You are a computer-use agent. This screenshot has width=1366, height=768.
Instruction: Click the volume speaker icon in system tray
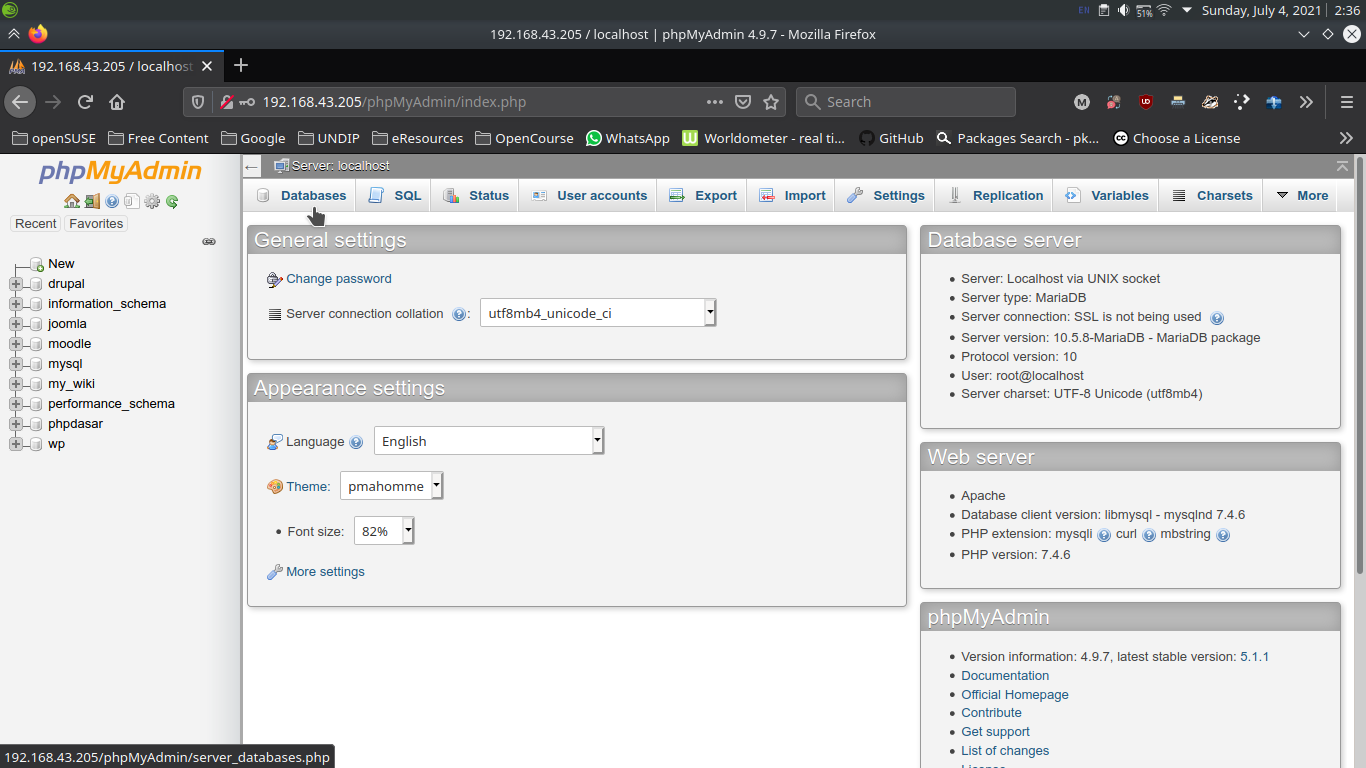[x=1123, y=10]
